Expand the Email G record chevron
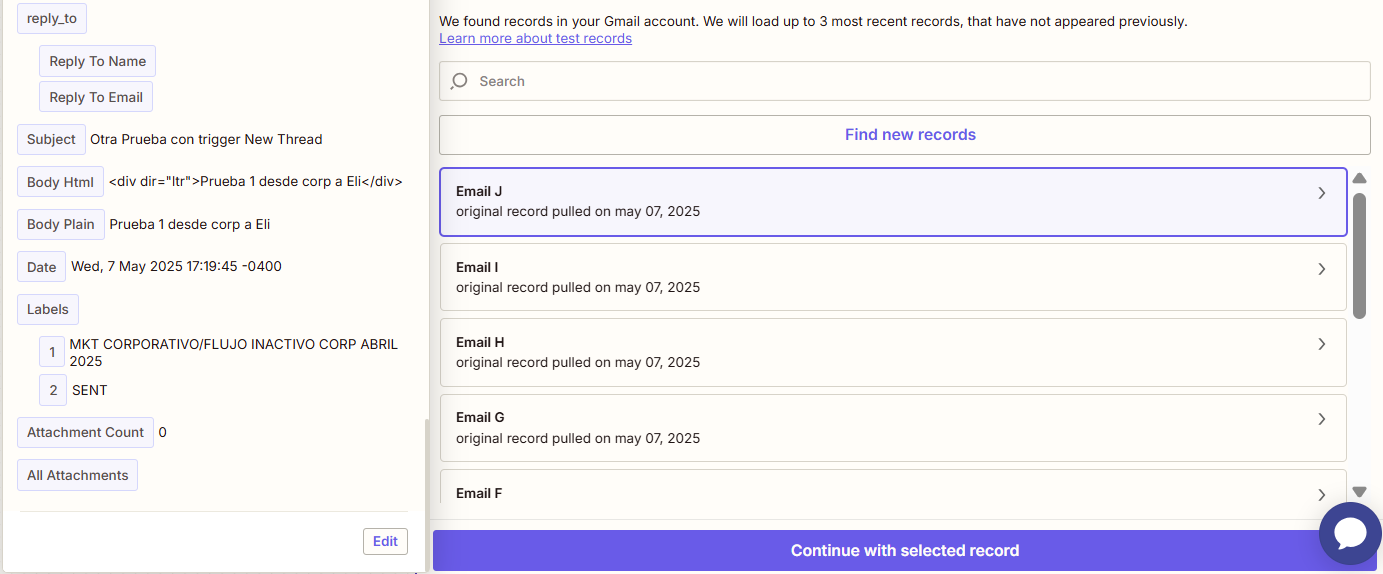 coord(1322,419)
